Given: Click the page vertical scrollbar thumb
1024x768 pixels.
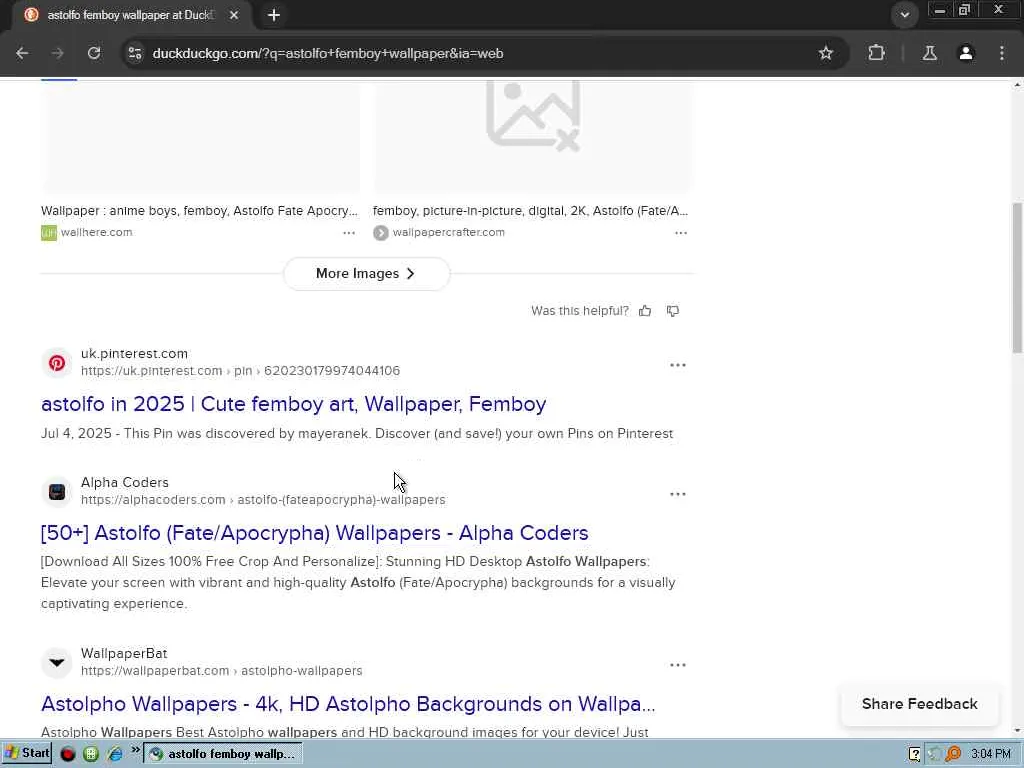Looking at the screenshot, I should (1017, 278).
